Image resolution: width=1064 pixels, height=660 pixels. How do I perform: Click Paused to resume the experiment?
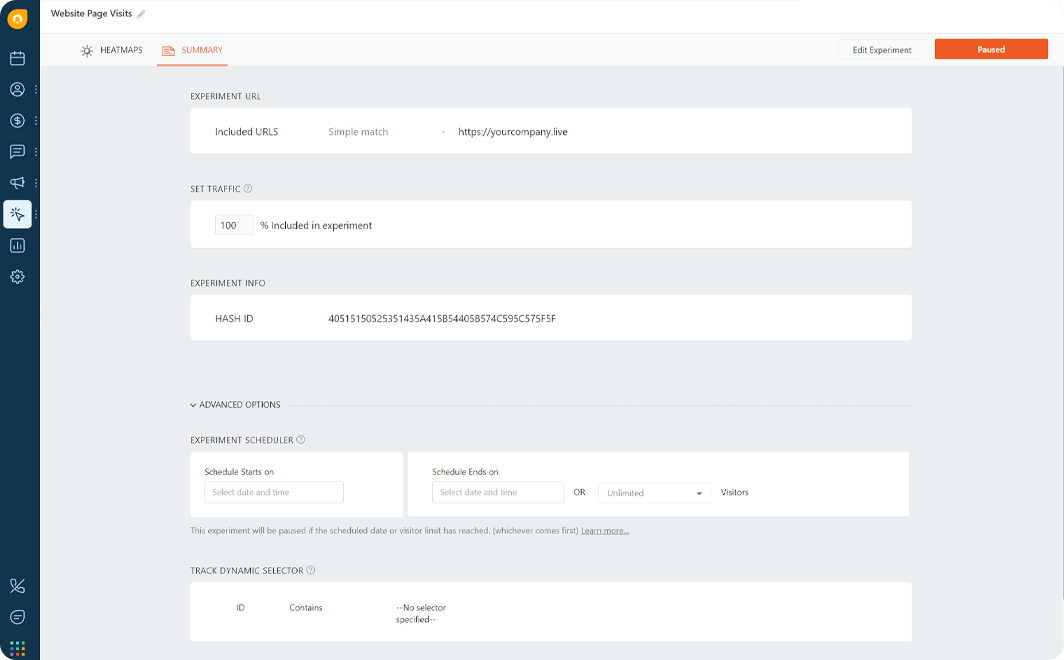click(x=991, y=48)
